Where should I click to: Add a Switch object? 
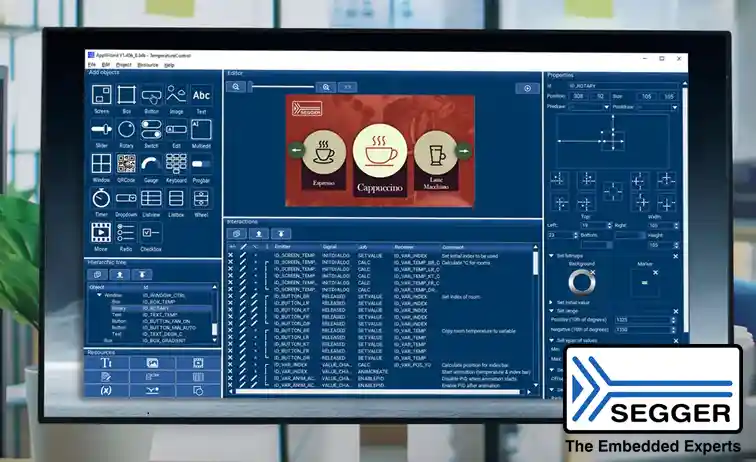pyautogui.click(x=151, y=129)
